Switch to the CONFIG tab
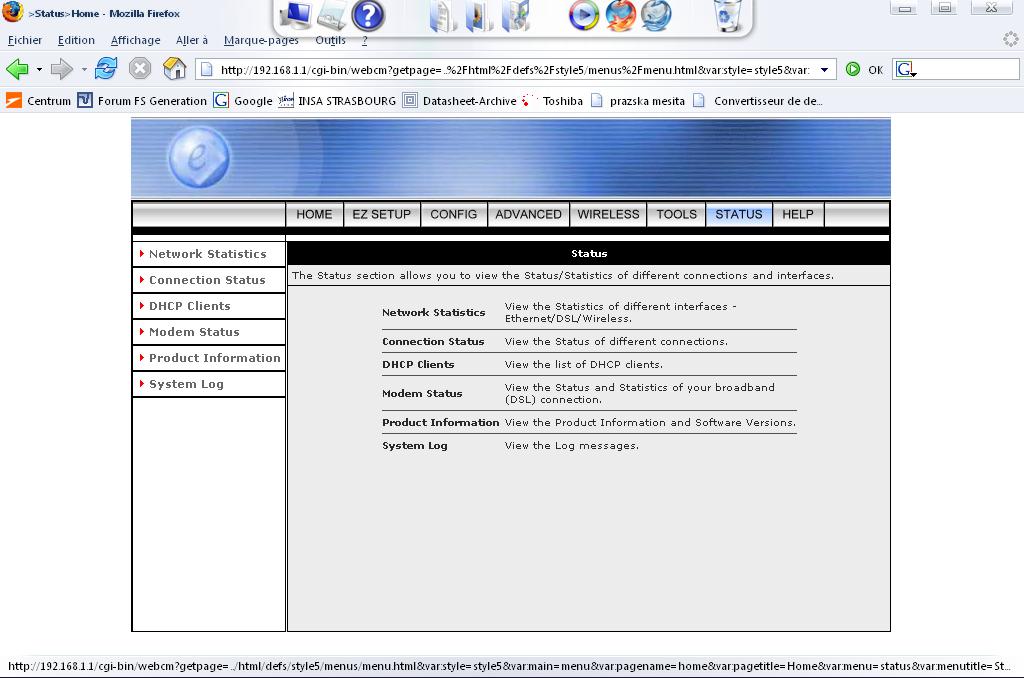The width and height of the screenshot is (1024, 678). pyautogui.click(x=453, y=214)
